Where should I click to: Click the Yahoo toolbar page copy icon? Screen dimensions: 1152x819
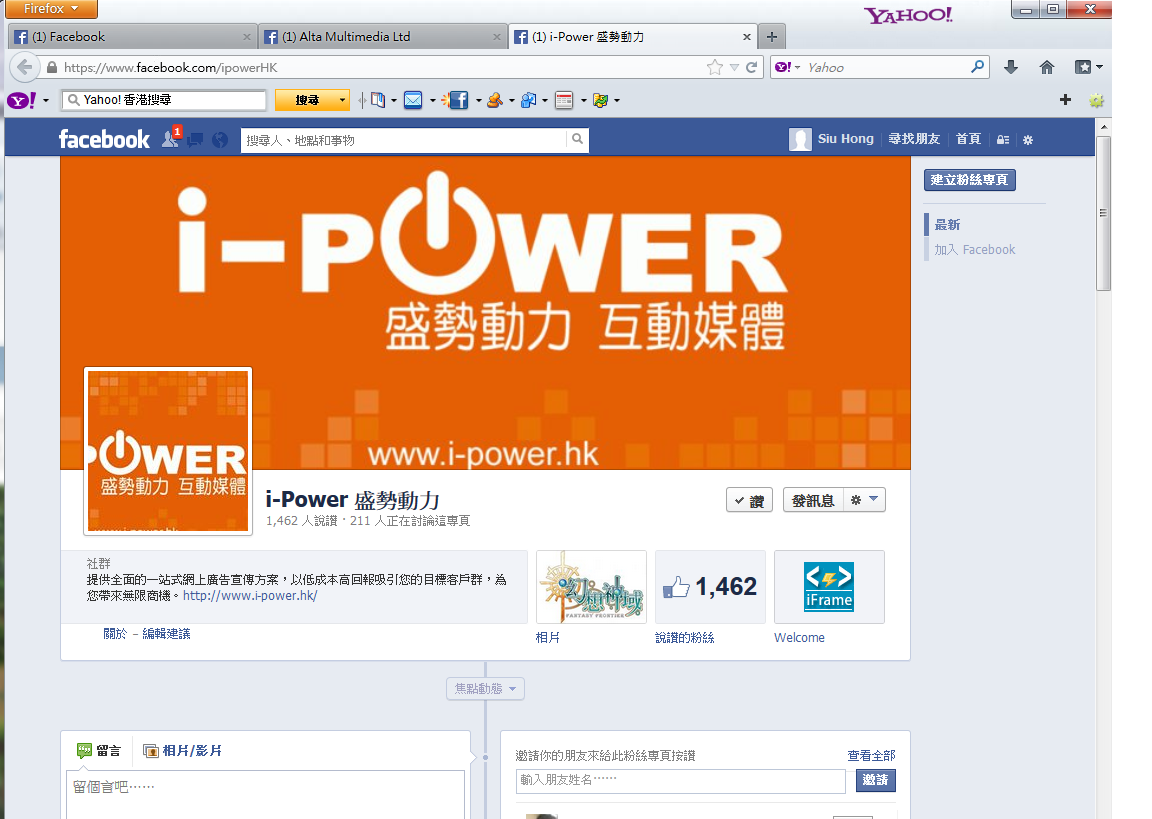[x=378, y=100]
